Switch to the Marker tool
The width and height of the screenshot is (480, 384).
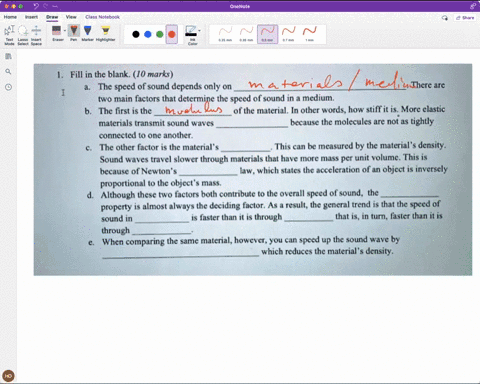87,33
